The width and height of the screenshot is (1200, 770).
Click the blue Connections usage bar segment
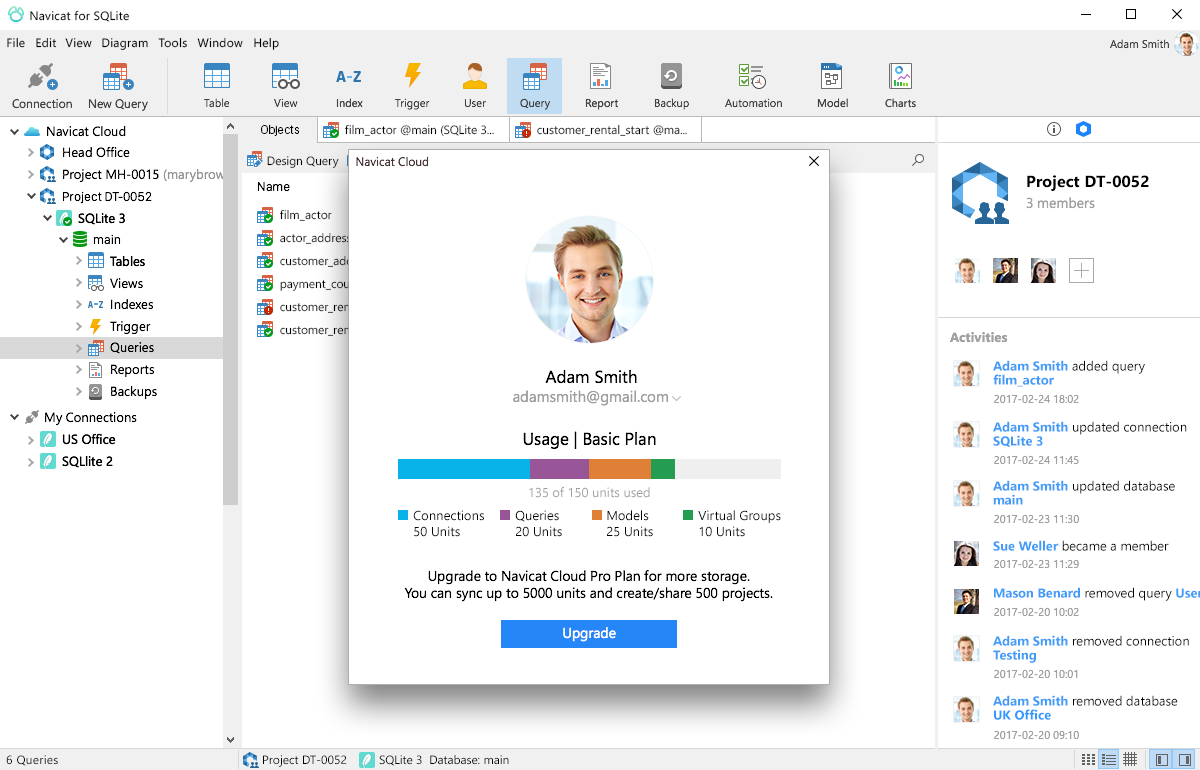(x=463, y=469)
